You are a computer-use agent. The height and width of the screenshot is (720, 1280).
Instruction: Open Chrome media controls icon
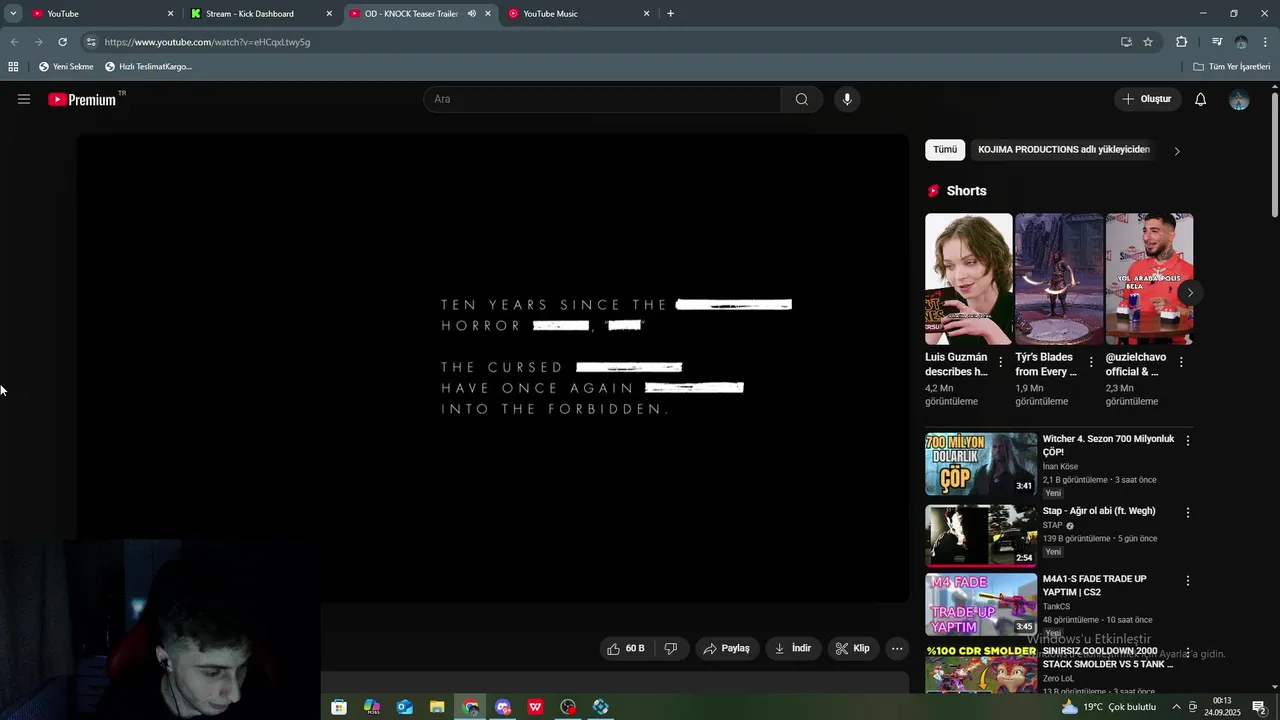tap(1217, 42)
